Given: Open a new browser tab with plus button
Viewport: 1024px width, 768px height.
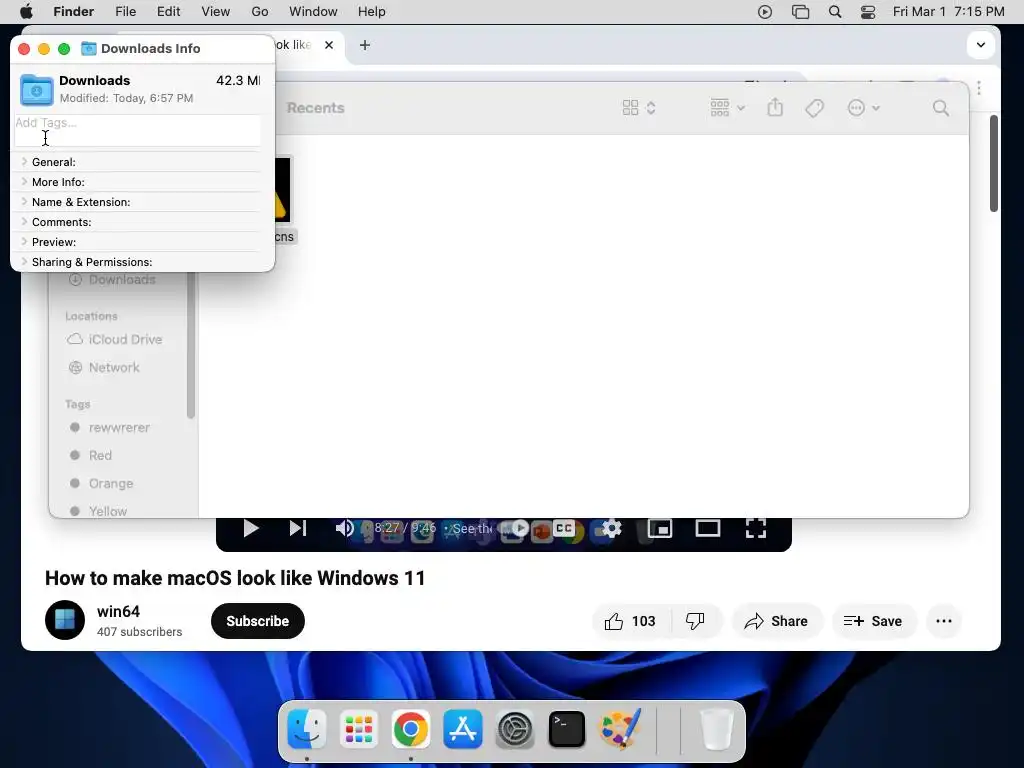Looking at the screenshot, I should point(365,45).
